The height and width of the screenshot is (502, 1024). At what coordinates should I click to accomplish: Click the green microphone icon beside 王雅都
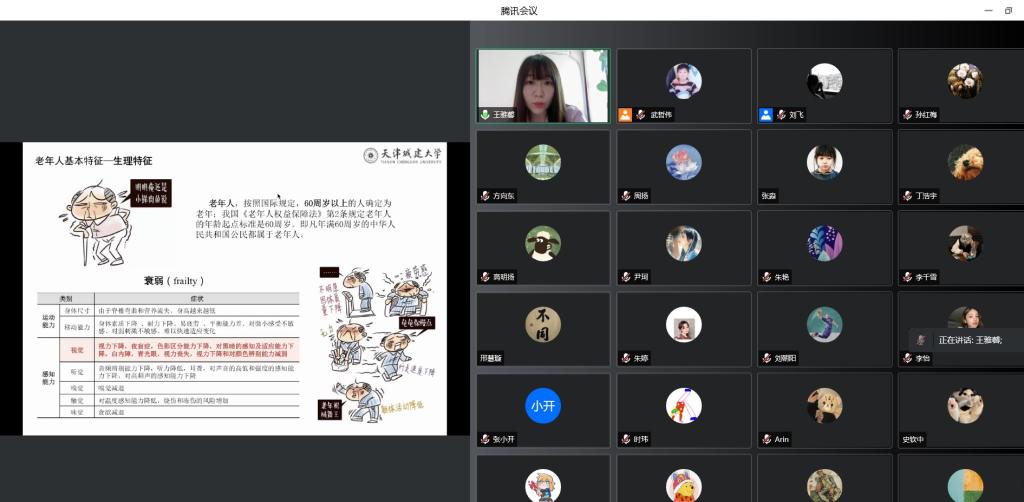tap(485, 115)
